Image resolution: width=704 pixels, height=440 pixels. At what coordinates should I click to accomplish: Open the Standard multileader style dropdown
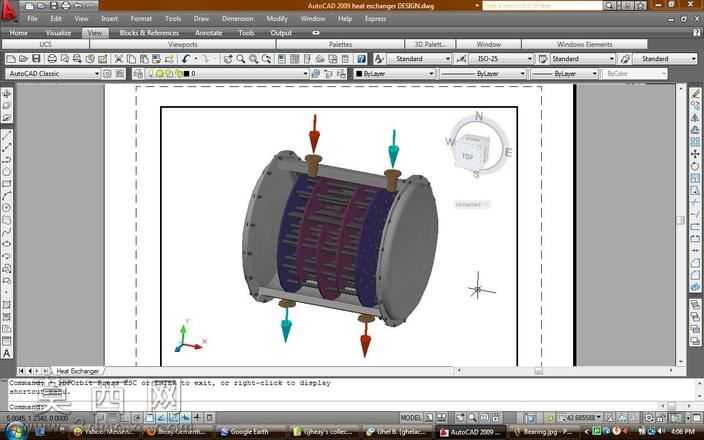click(665, 59)
